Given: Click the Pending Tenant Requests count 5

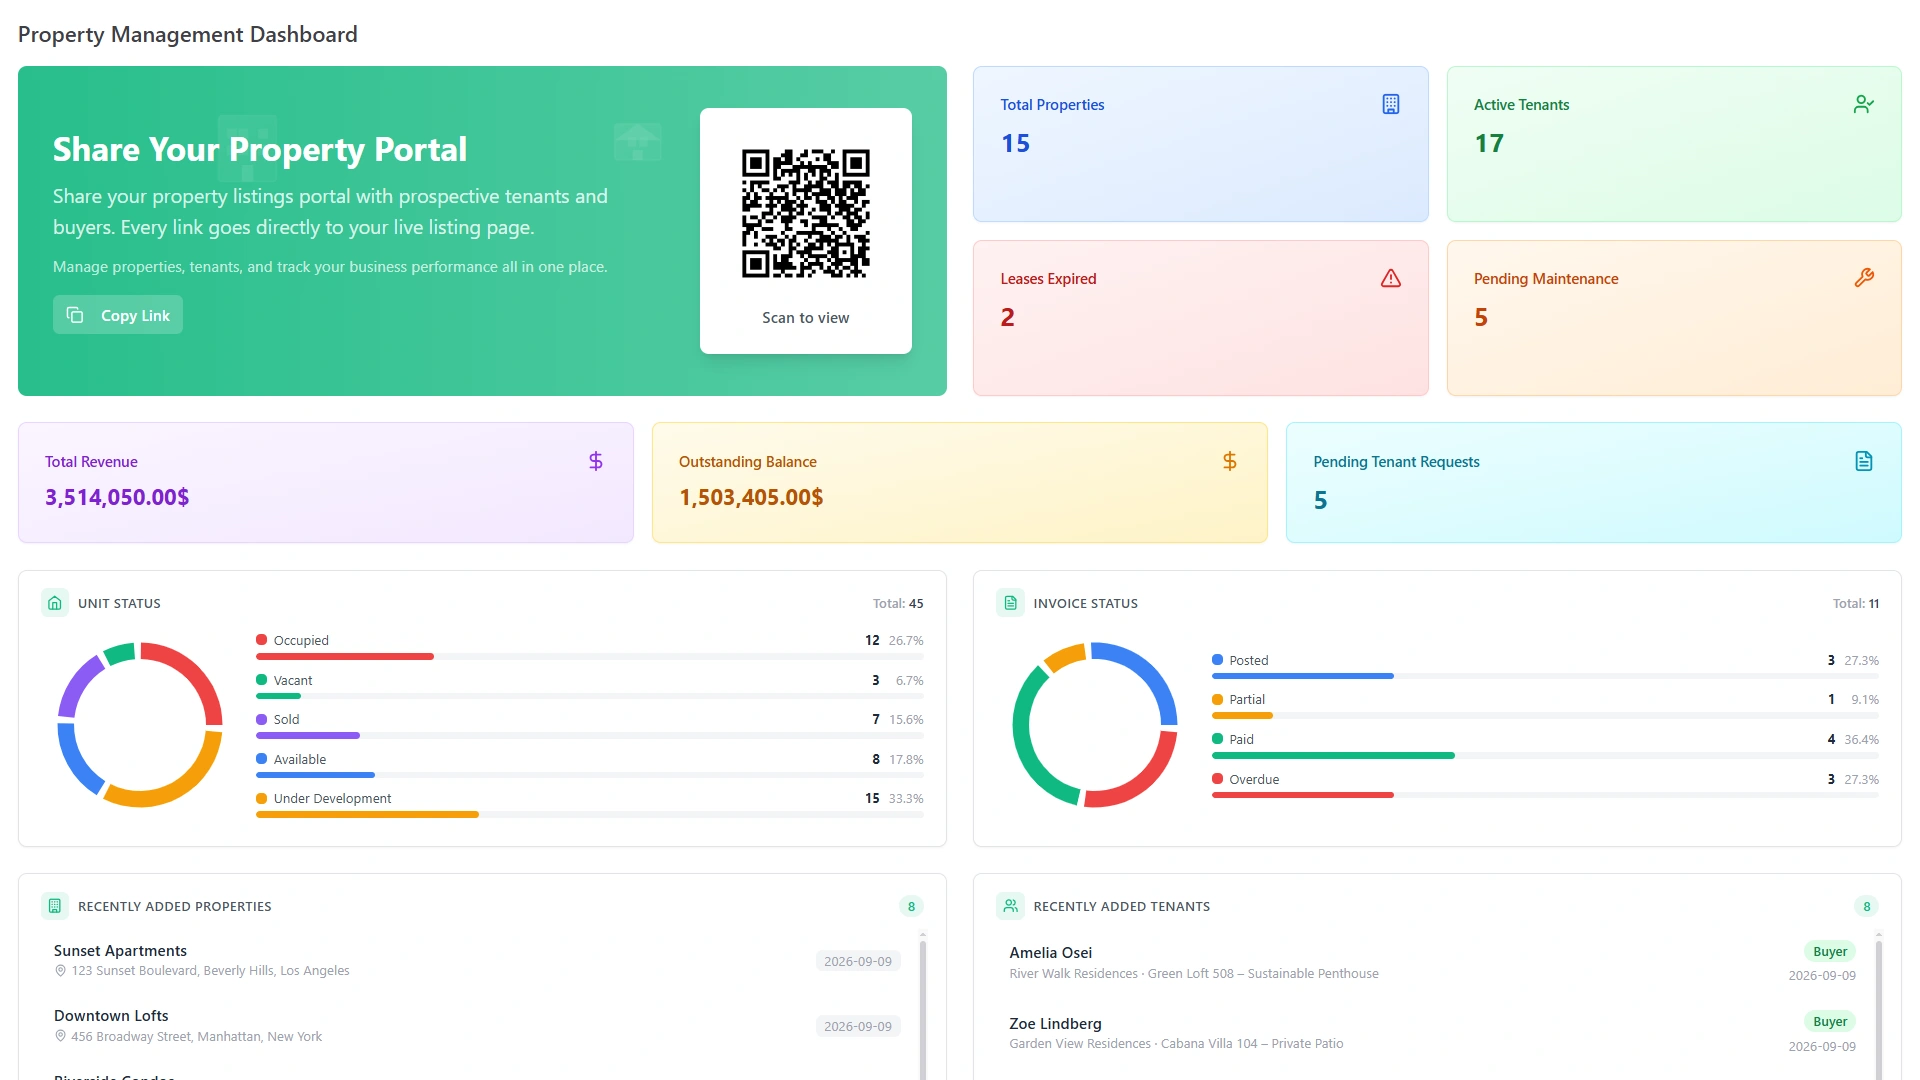Looking at the screenshot, I should point(1320,500).
